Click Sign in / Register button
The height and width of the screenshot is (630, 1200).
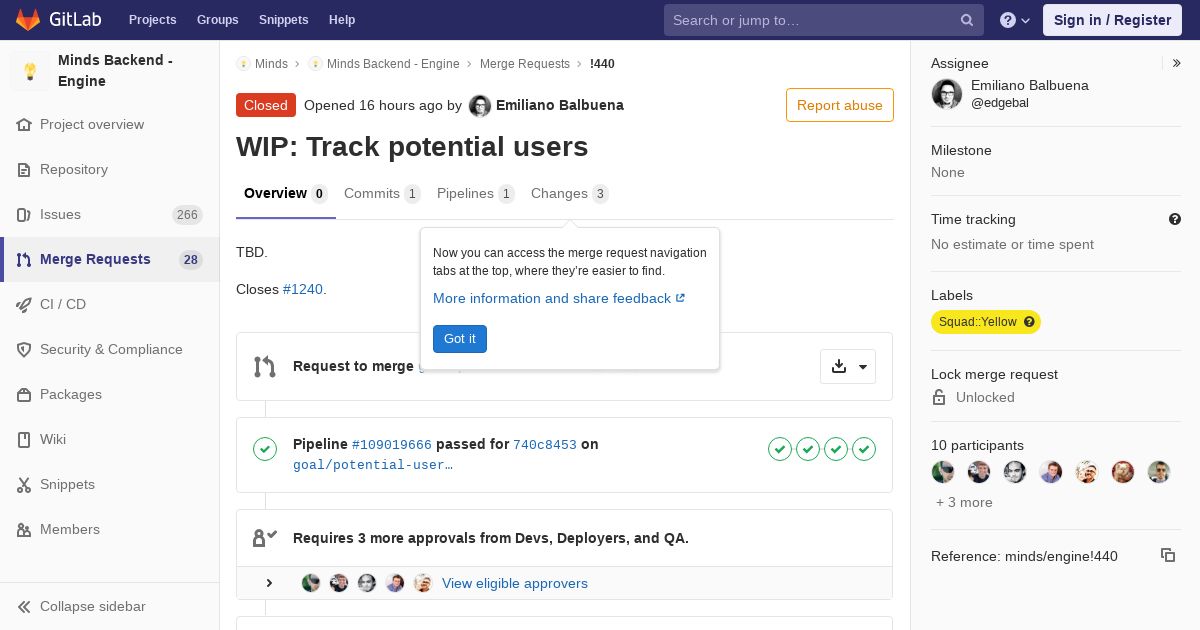pyautogui.click(x=1112, y=20)
